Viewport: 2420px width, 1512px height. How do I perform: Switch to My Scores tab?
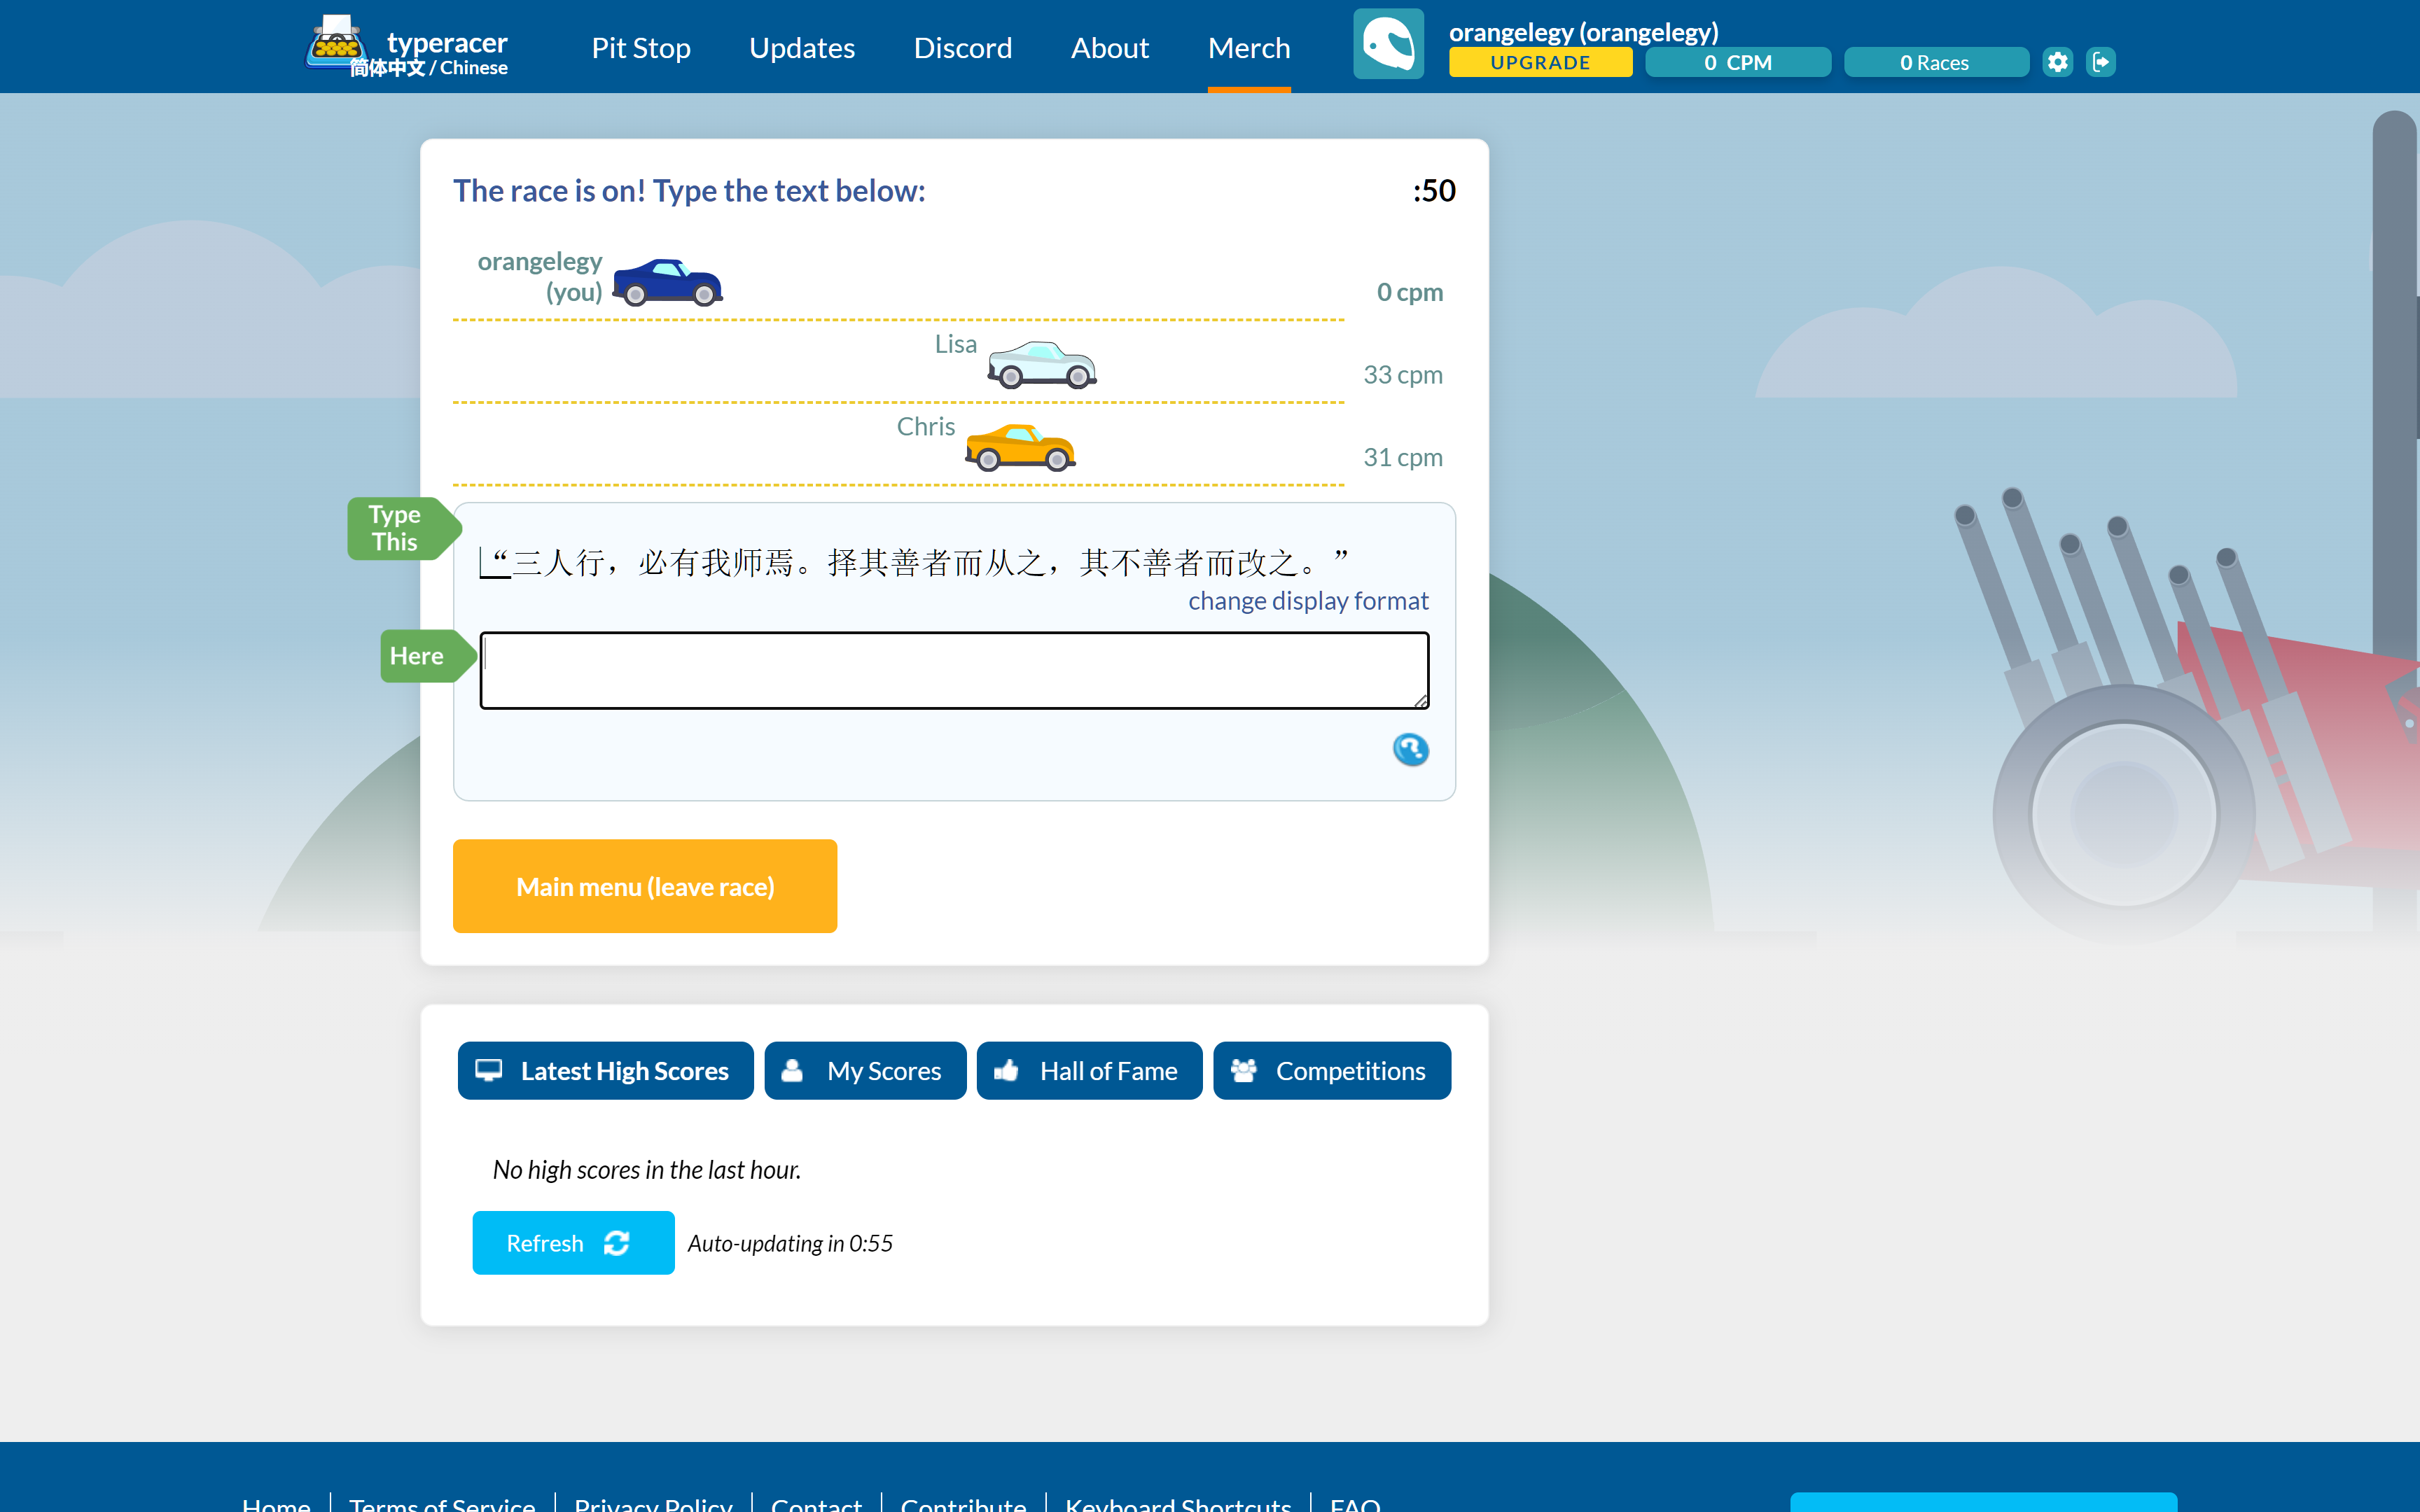865,1070
